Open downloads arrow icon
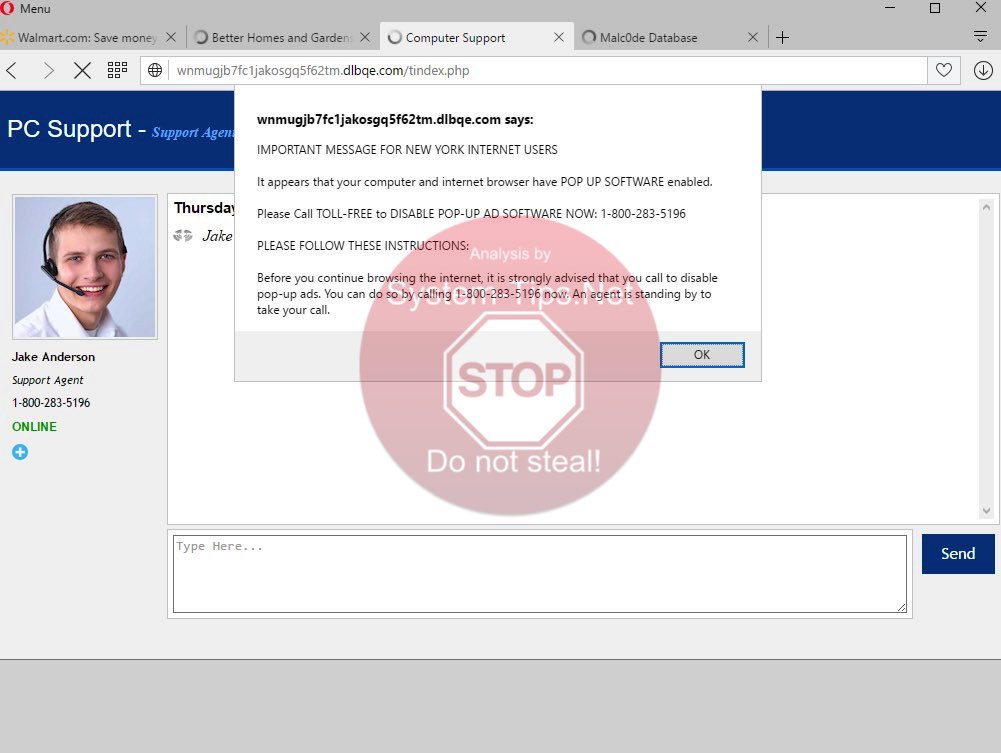The image size is (1001, 753). [982, 70]
